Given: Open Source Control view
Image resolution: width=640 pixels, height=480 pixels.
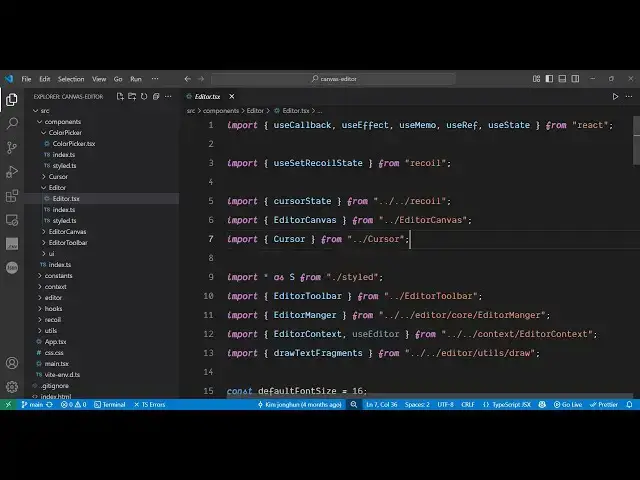Looking at the screenshot, I should pyautogui.click(x=12, y=147).
